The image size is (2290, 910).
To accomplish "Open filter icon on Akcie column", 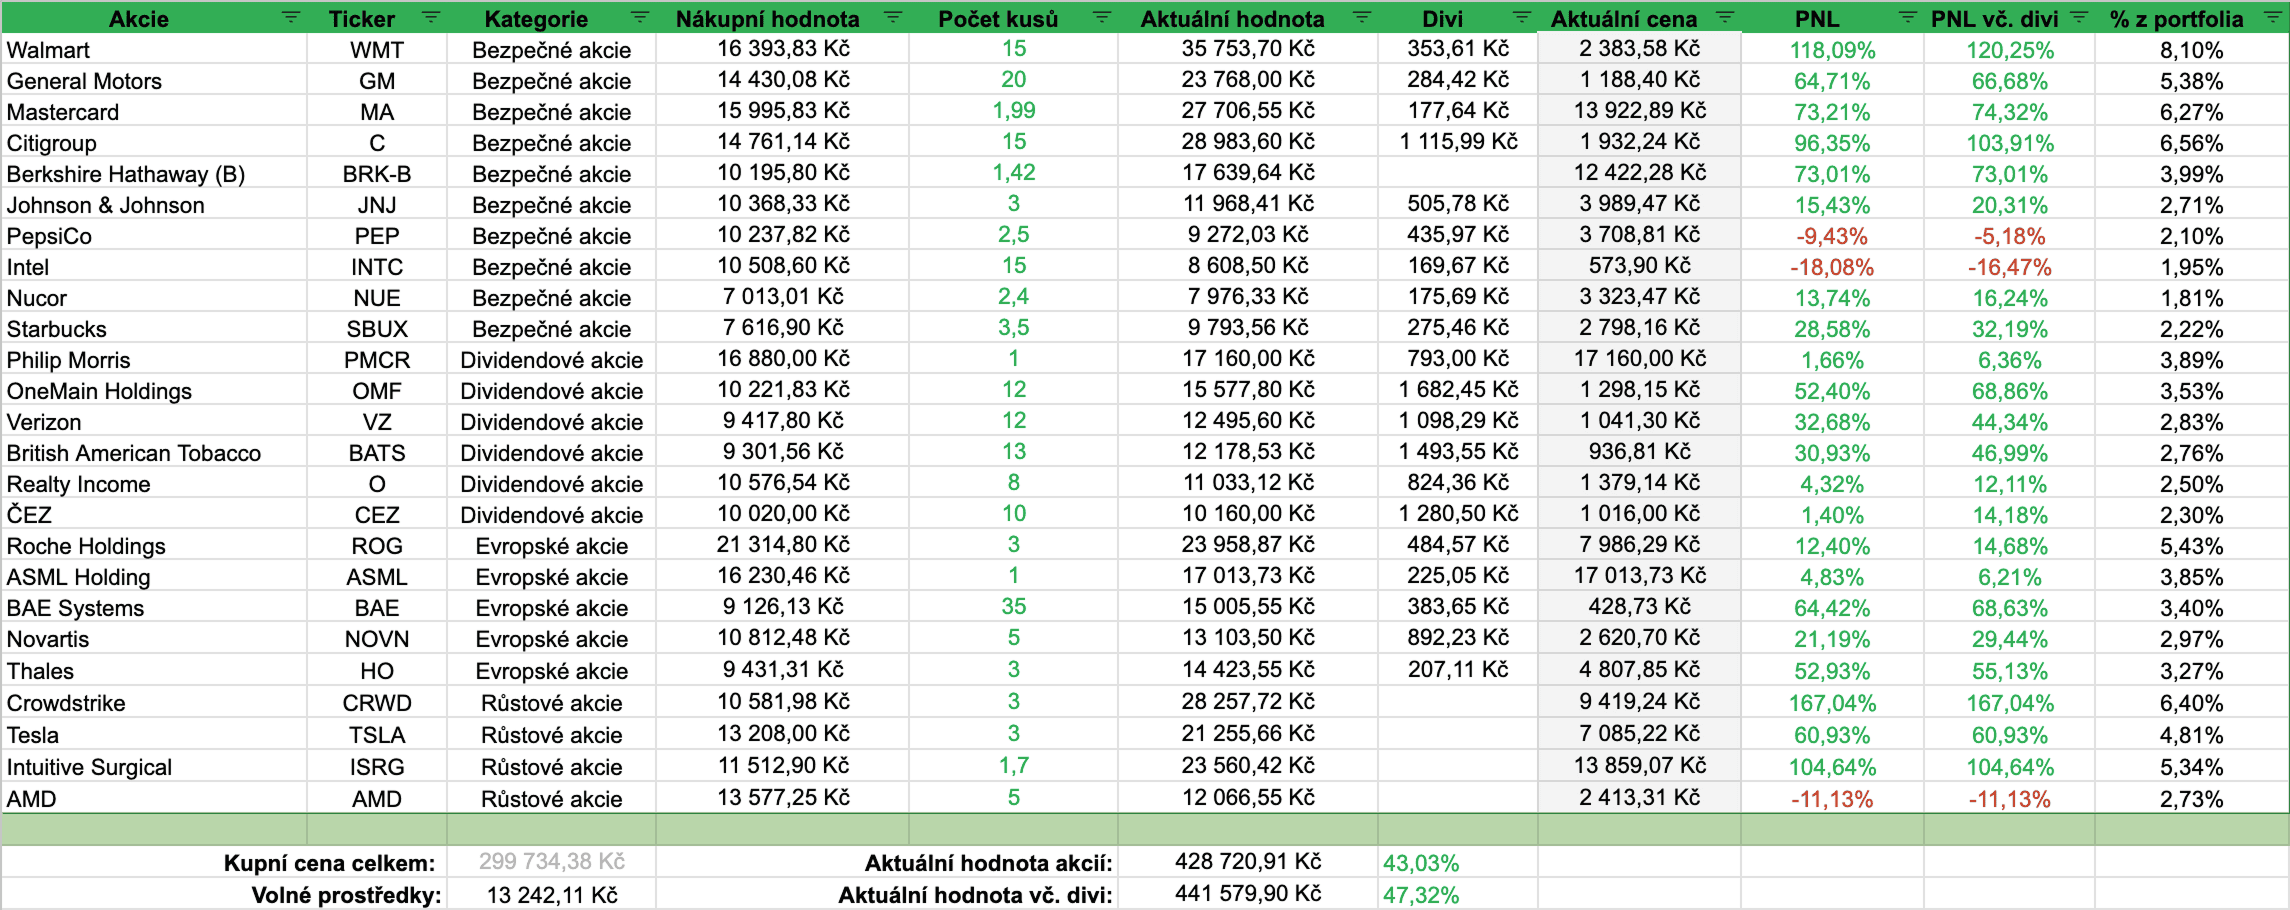I will [290, 17].
